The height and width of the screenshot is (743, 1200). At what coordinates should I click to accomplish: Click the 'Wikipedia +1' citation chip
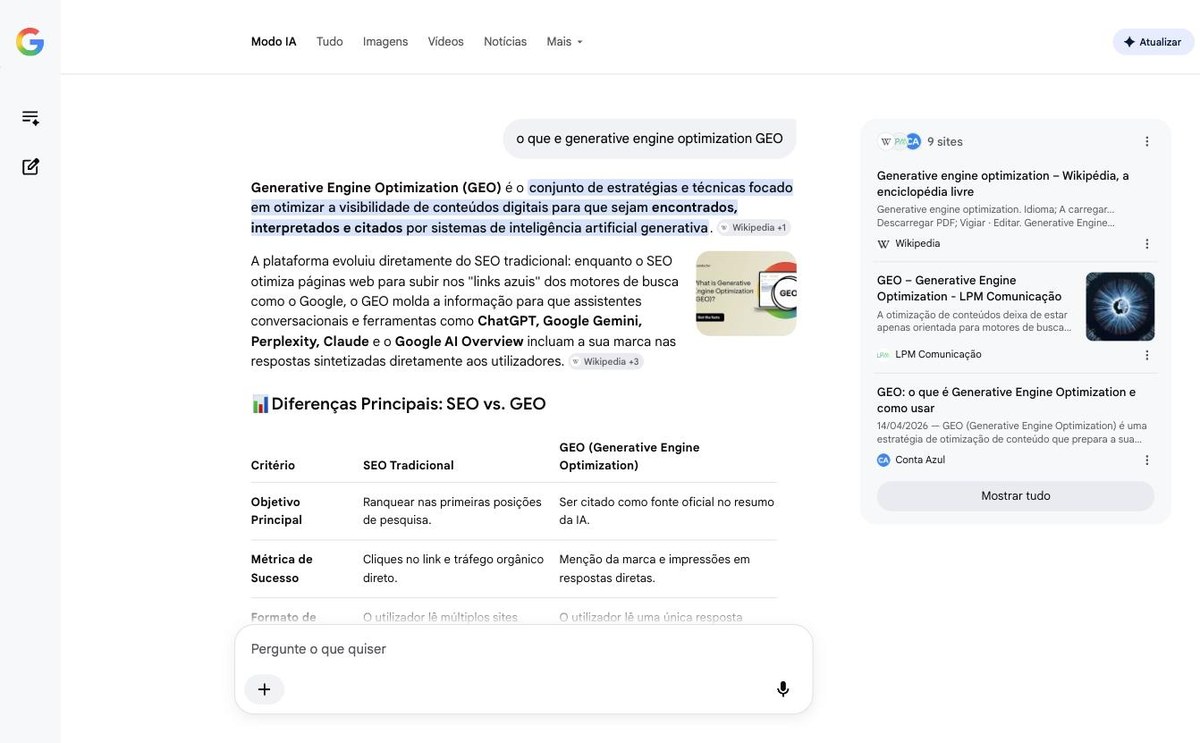pyautogui.click(x=753, y=228)
